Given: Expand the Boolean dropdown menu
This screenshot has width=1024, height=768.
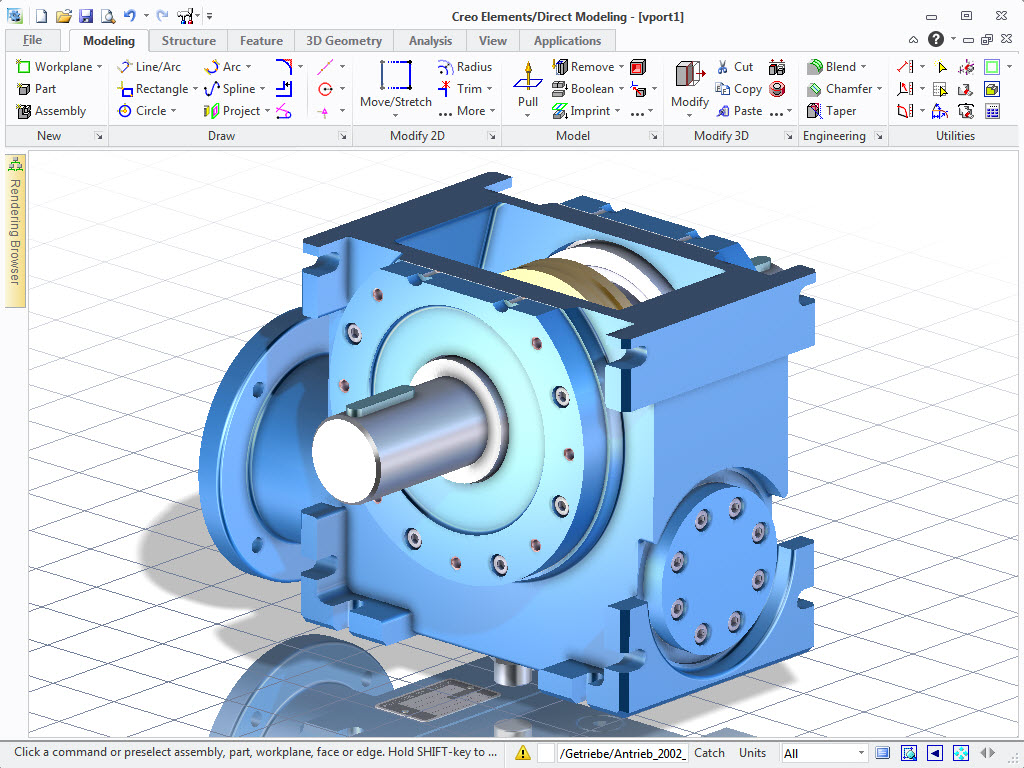Looking at the screenshot, I should (621, 89).
